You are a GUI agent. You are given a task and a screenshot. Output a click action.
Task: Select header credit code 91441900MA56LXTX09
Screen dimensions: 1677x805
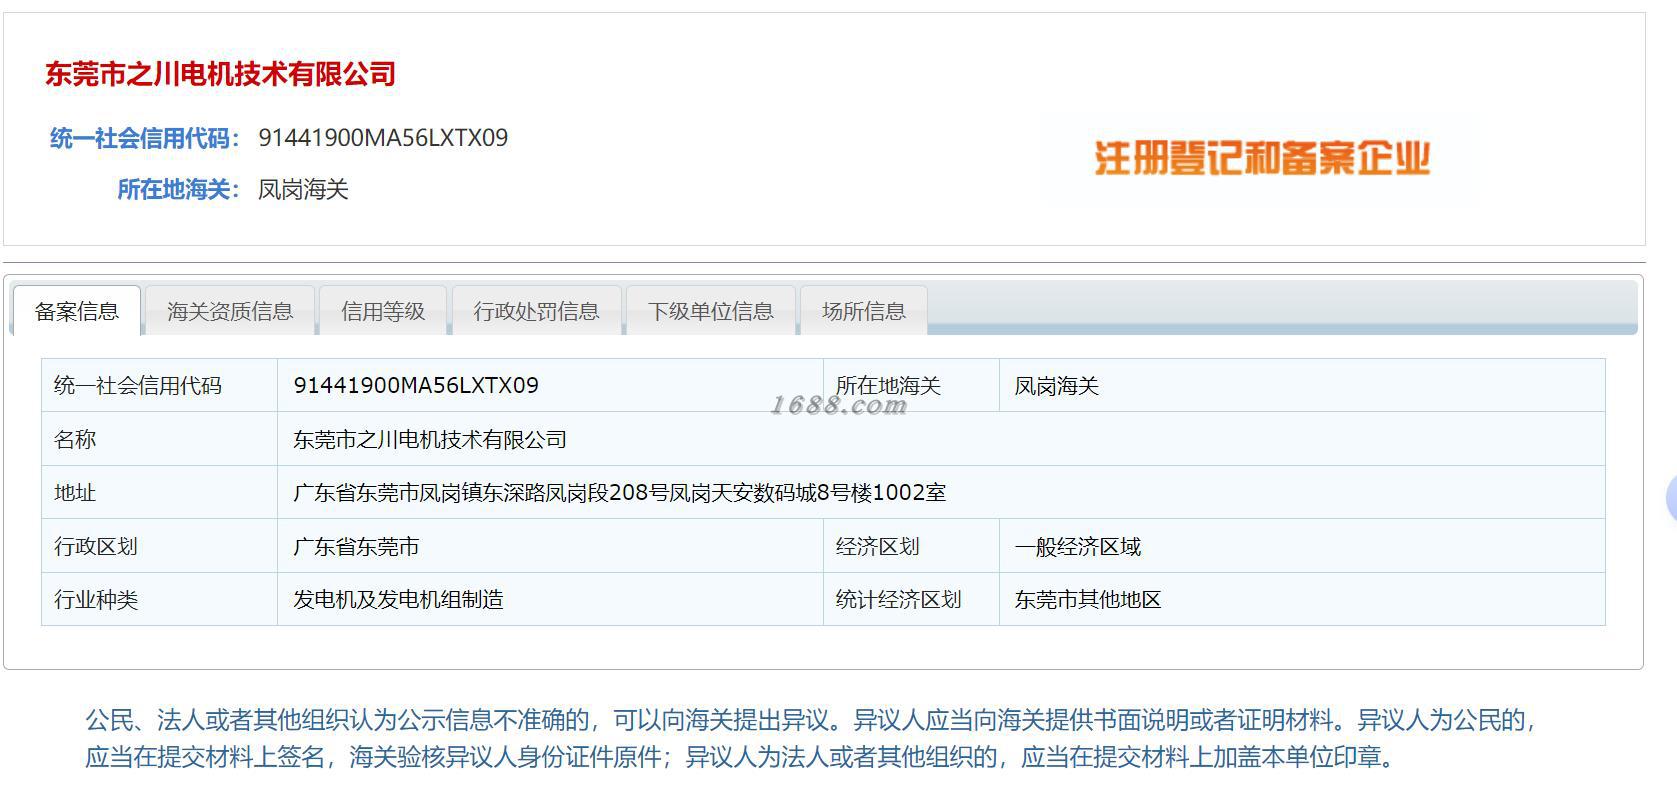pyautogui.click(x=383, y=138)
